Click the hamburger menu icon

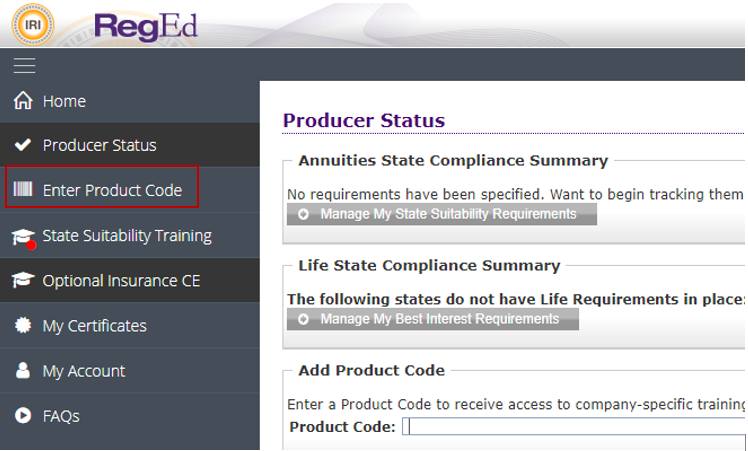(x=24, y=66)
